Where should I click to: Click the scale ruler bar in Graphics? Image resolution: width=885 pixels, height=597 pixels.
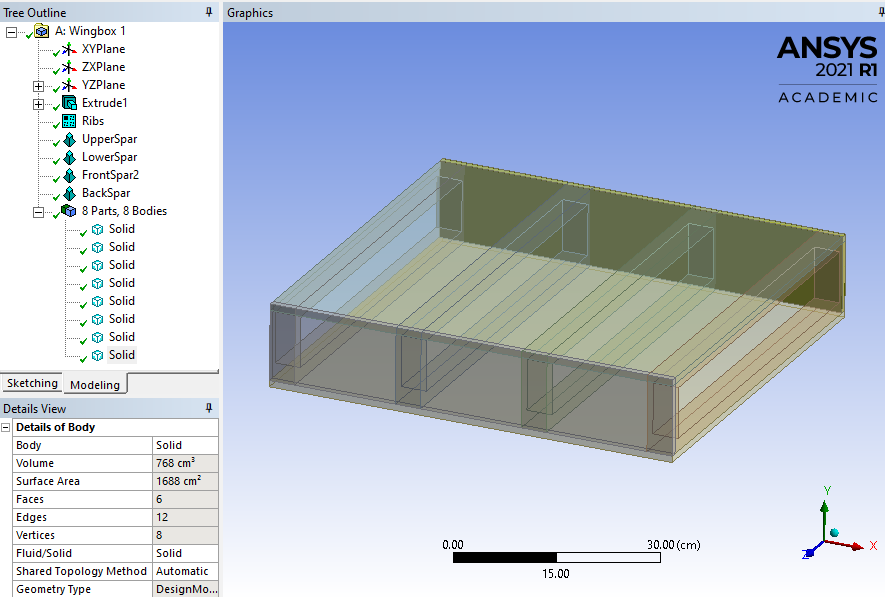click(x=557, y=558)
